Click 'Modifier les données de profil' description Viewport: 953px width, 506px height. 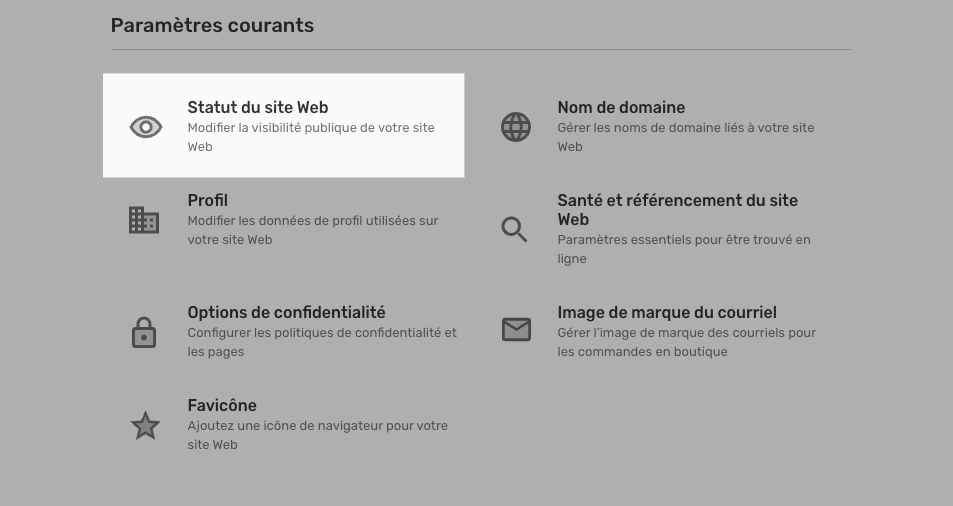[x=312, y=230]
